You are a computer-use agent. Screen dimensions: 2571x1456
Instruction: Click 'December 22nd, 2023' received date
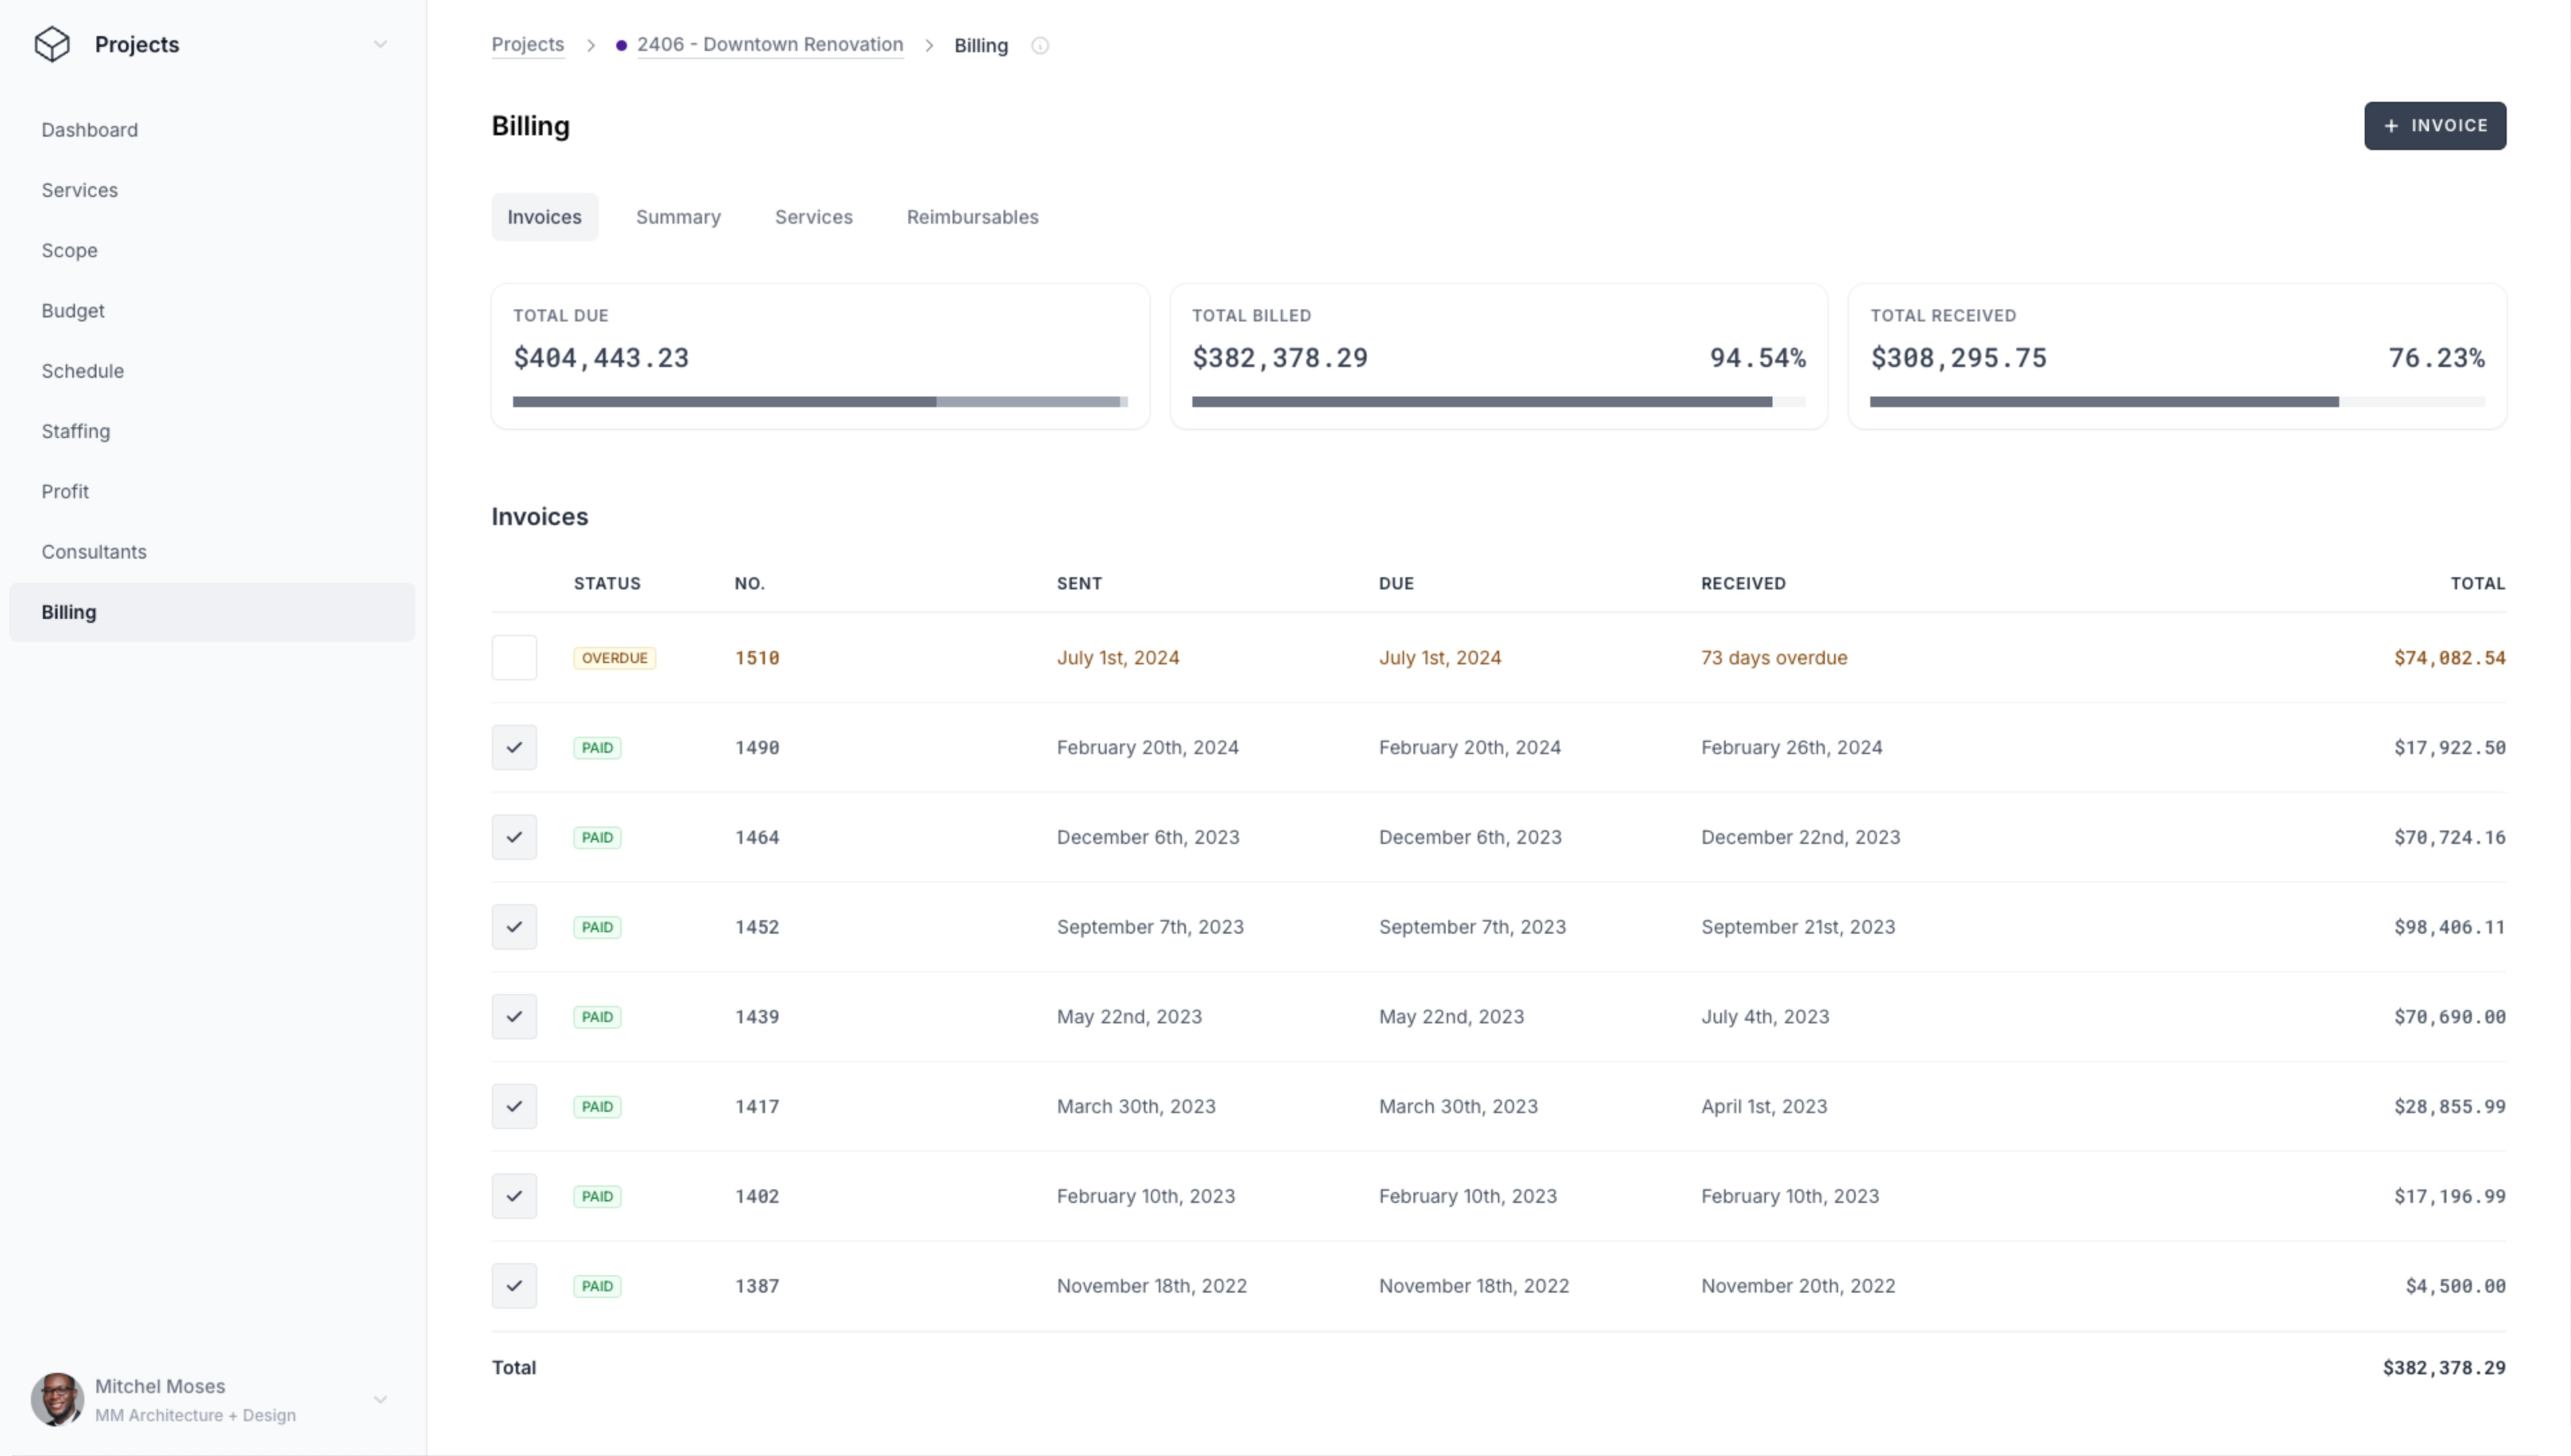[1800, 837]
